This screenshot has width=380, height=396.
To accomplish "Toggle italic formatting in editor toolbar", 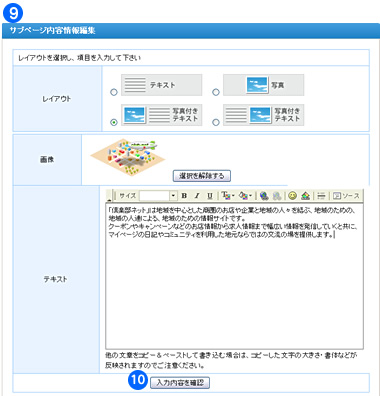I will 197,196.
